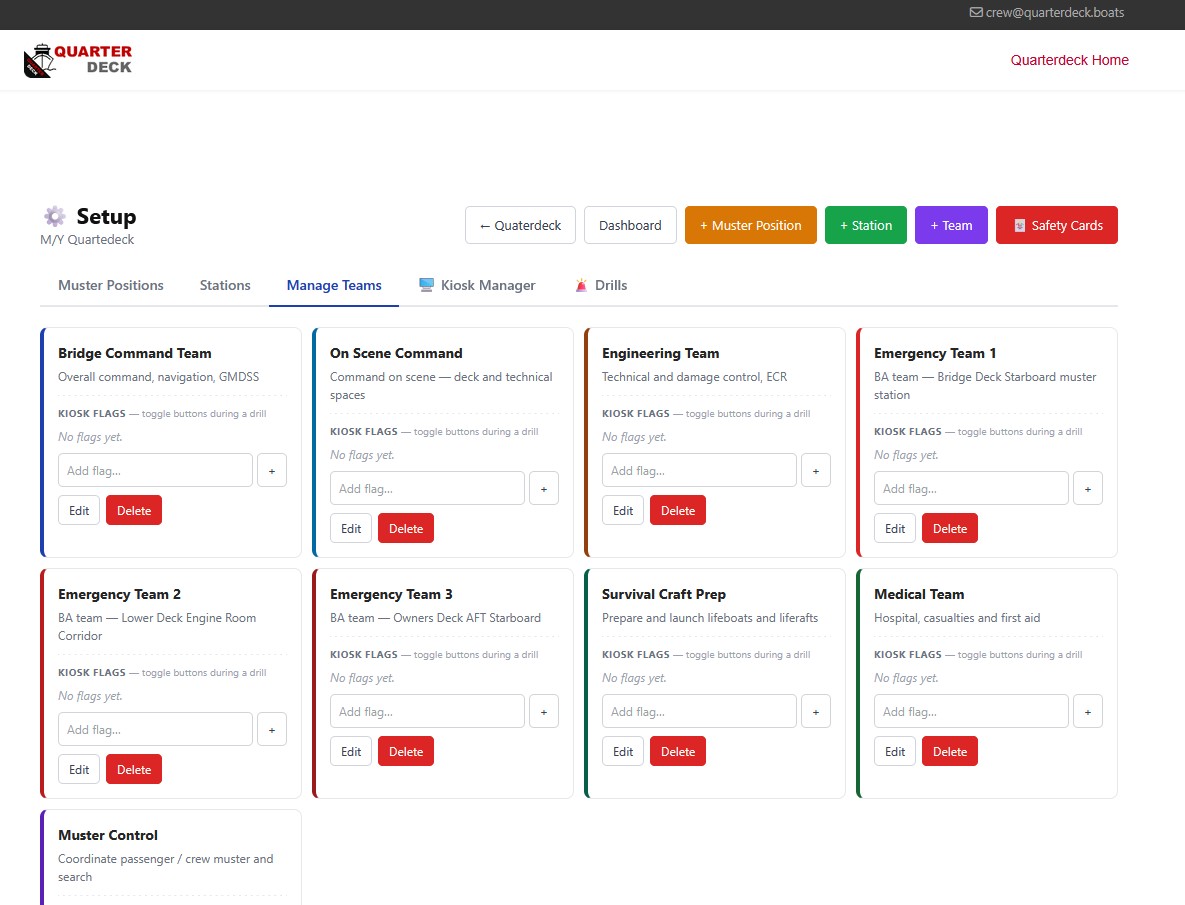The width and height of the screenshot is (1185, 905).
Task: Click 'Hospital, casualties and first aid' text
Action: click(x=957, y=618)
